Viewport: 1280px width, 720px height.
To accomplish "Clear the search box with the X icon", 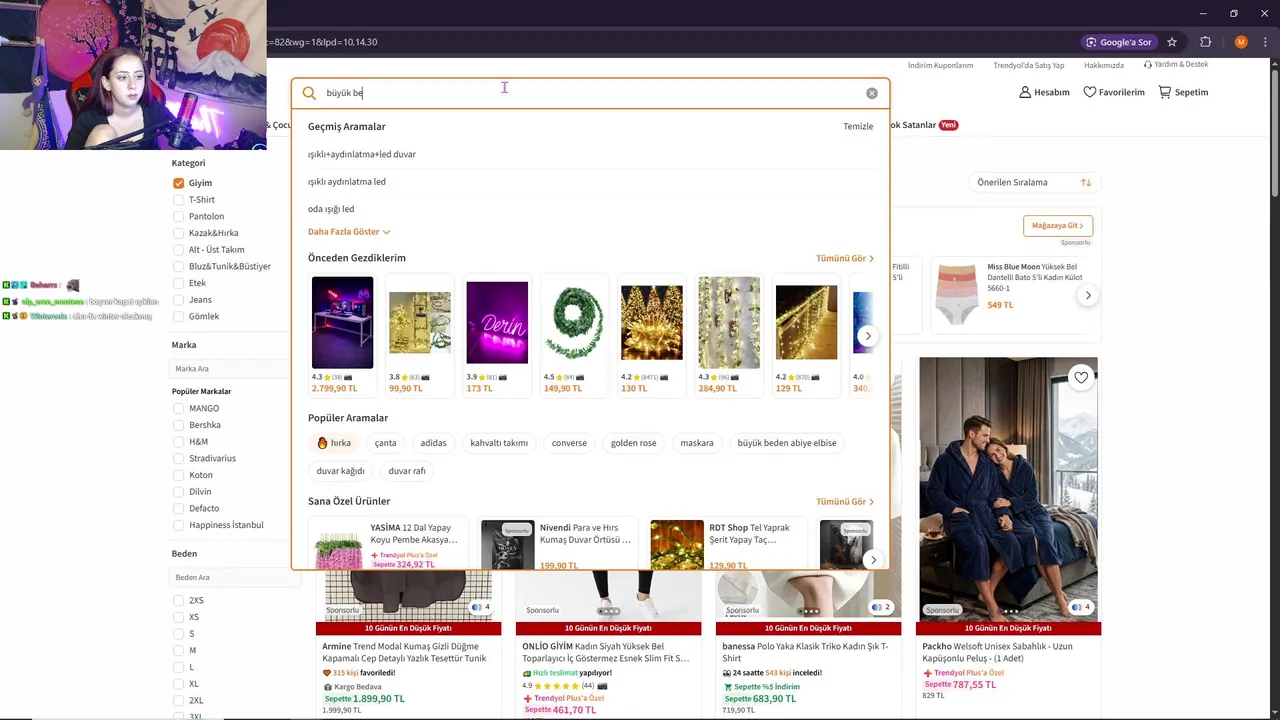I will [872, 93].
